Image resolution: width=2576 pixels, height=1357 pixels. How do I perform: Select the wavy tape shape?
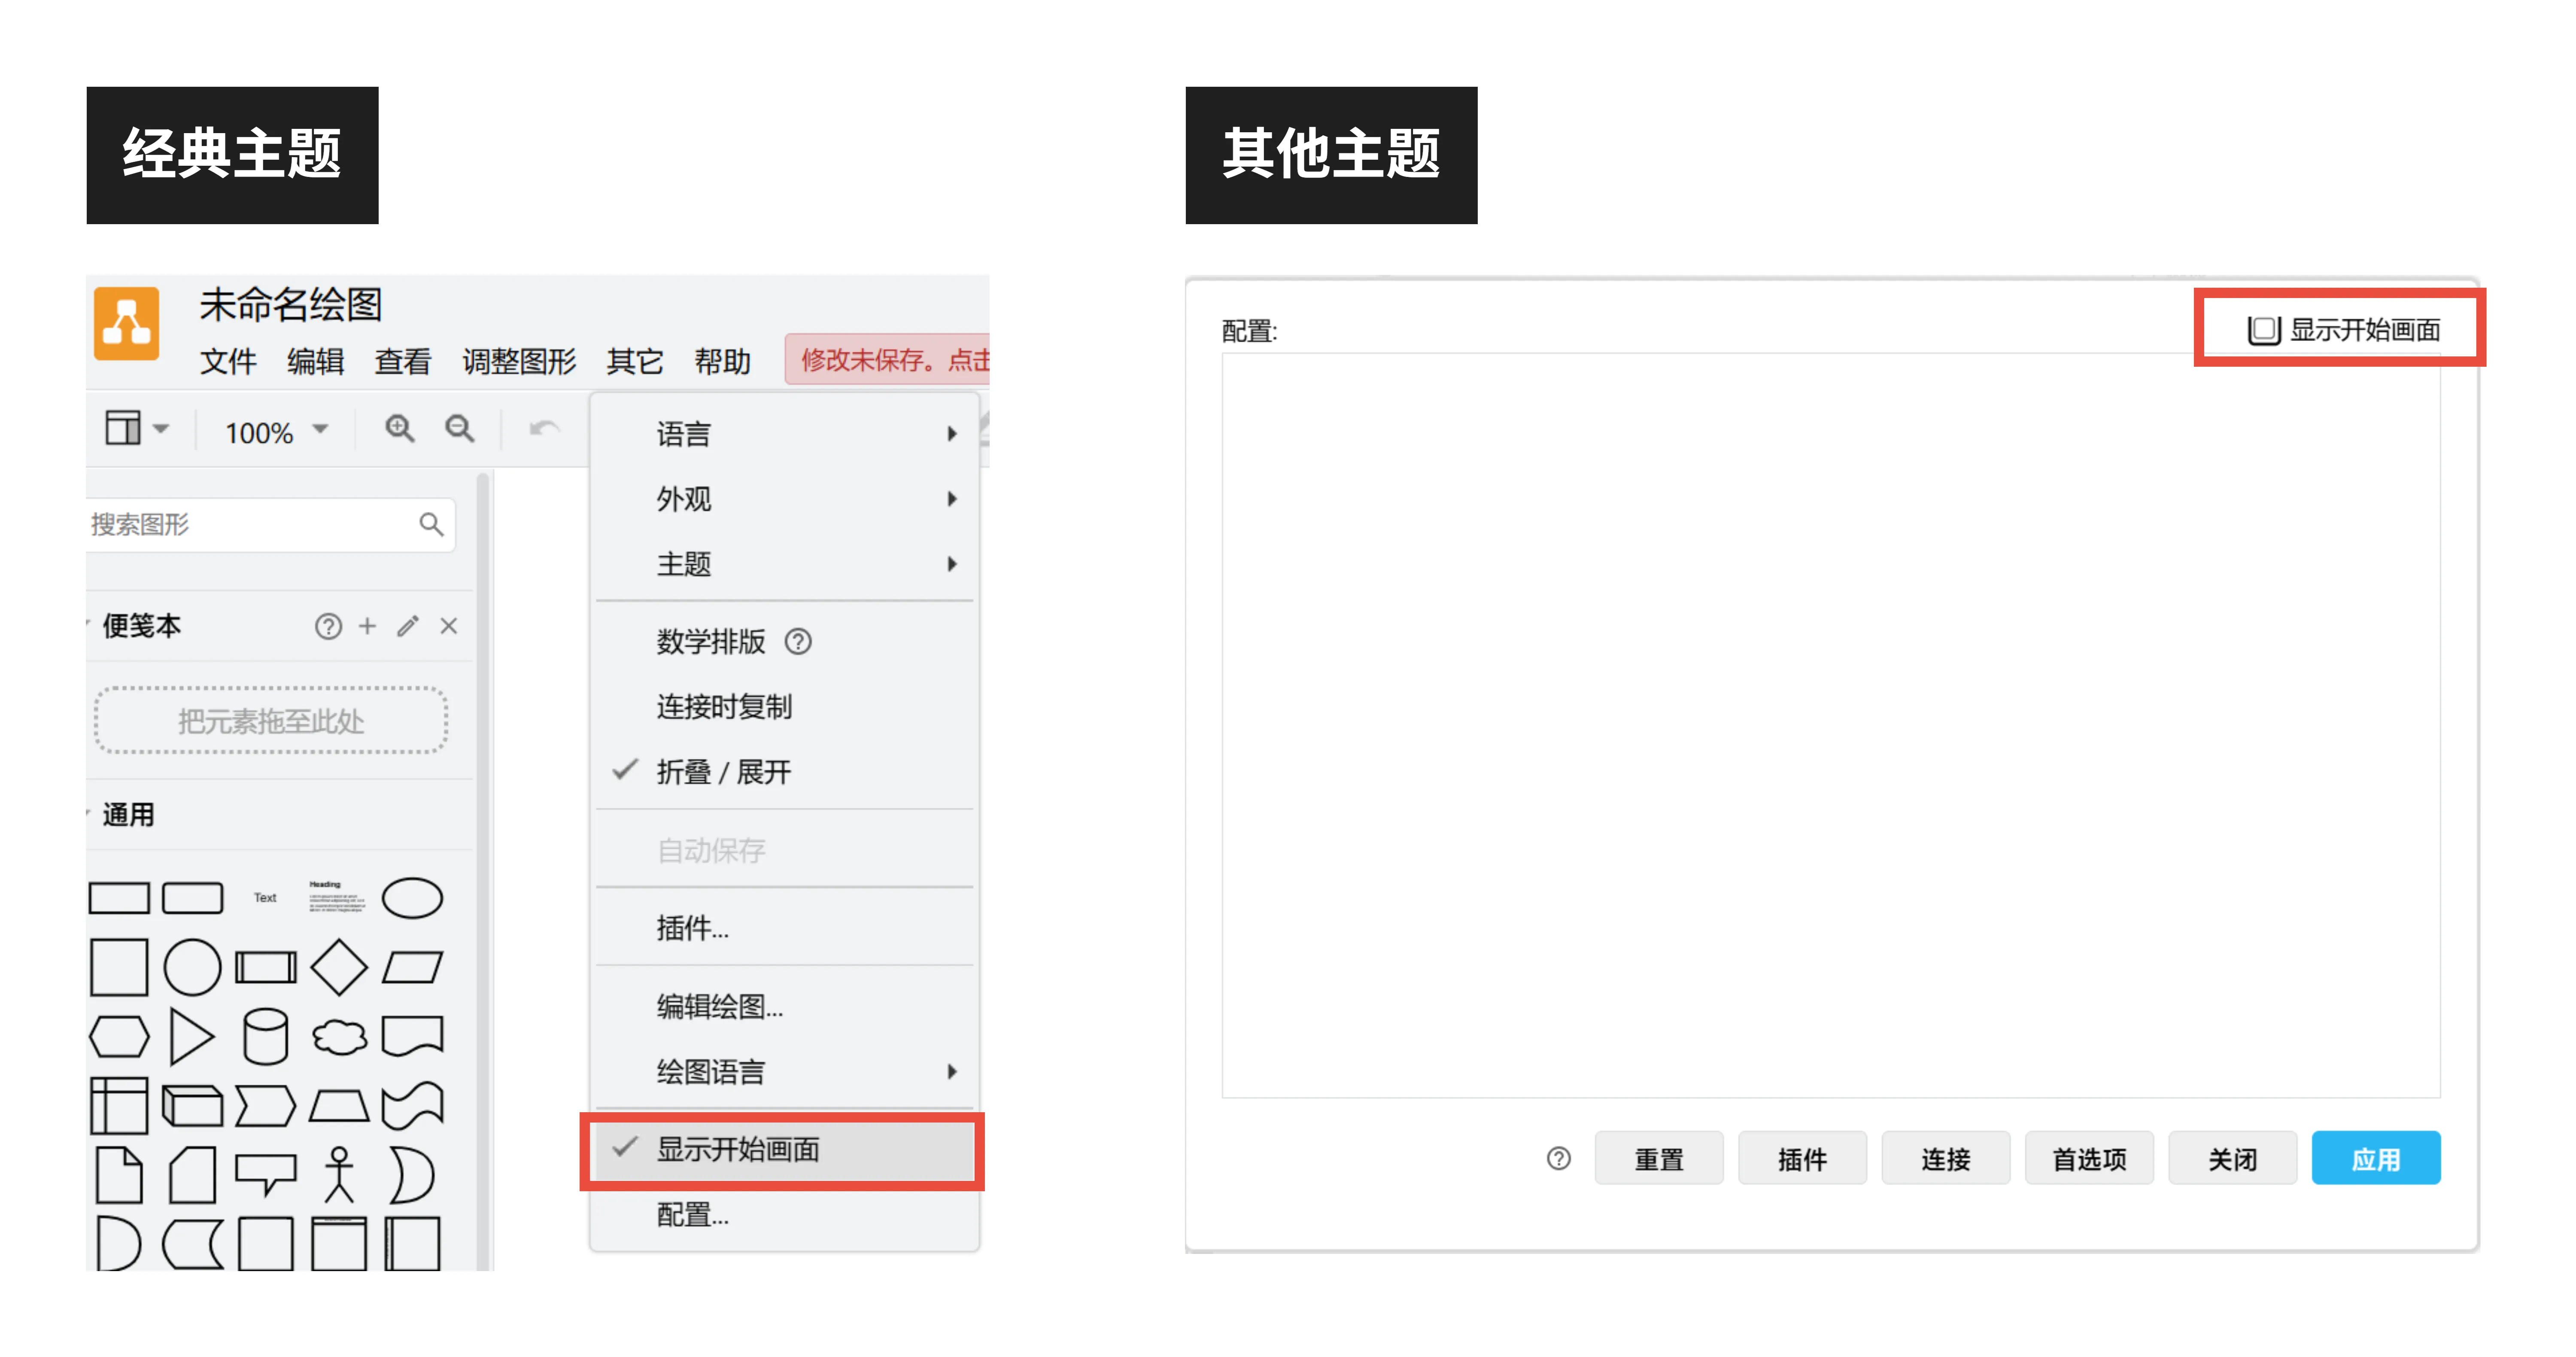(x=412, y=1106)
